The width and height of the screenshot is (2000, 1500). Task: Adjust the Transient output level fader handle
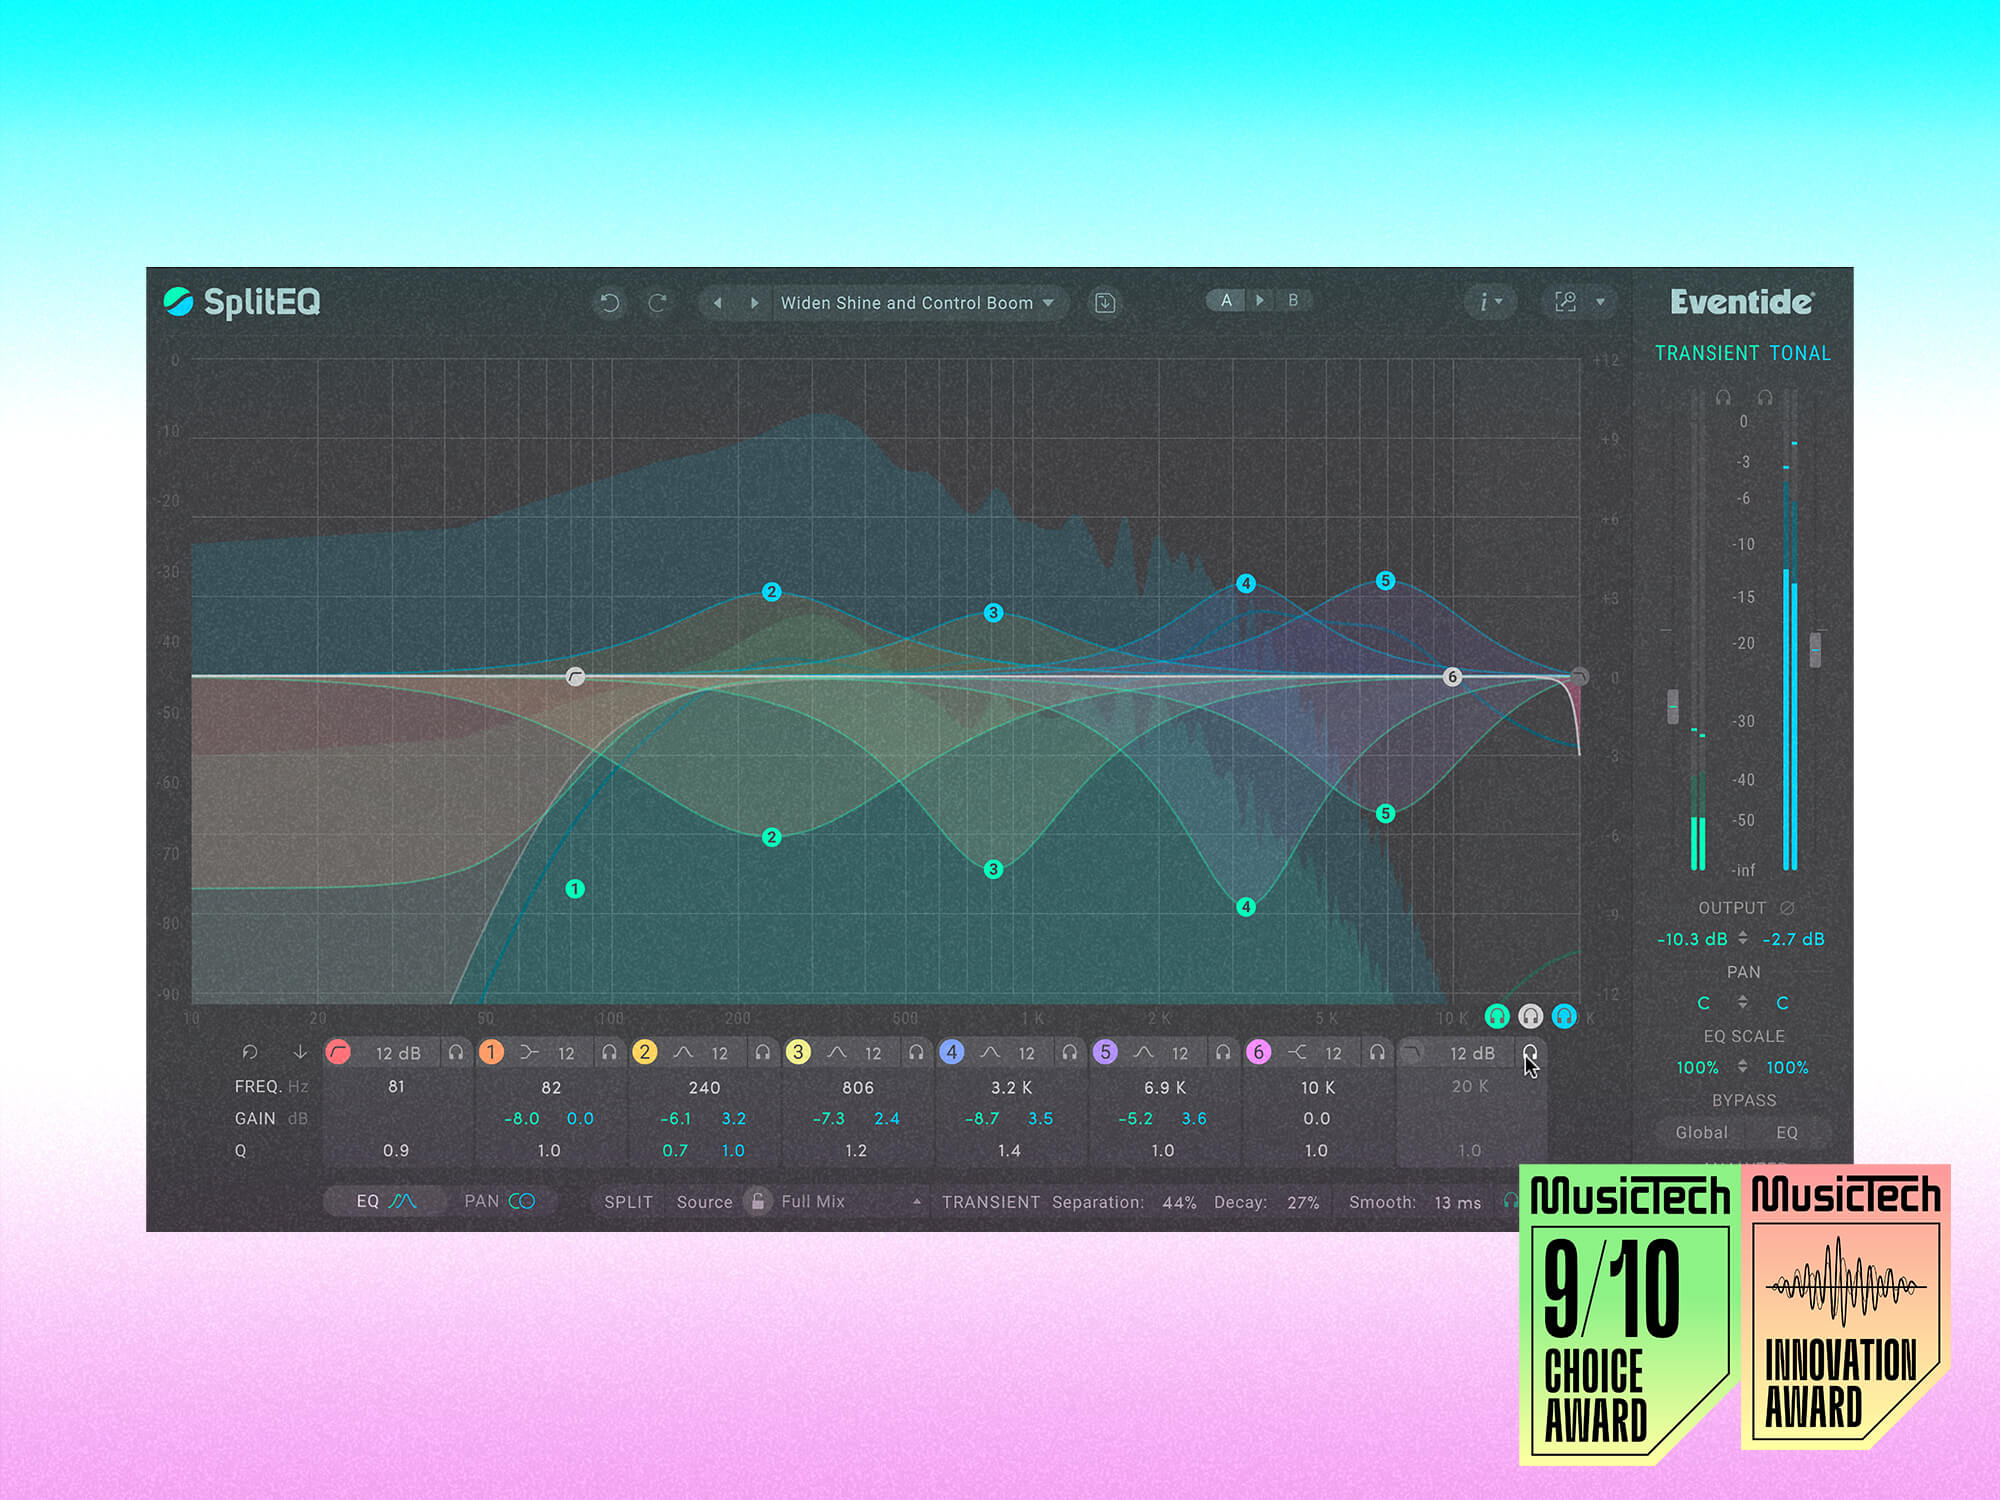click(1673, 706)
